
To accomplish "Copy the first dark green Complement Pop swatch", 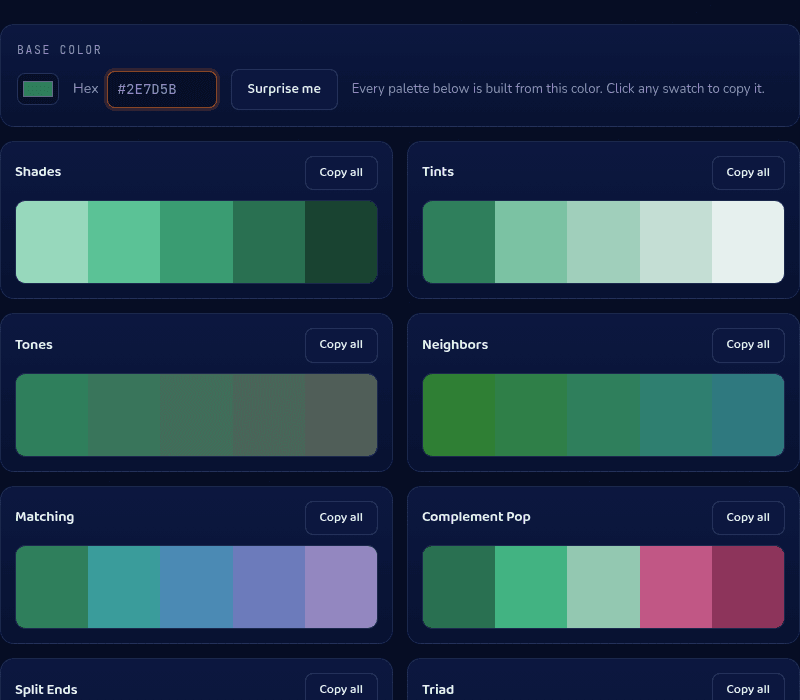I will [x=459, y=587].
